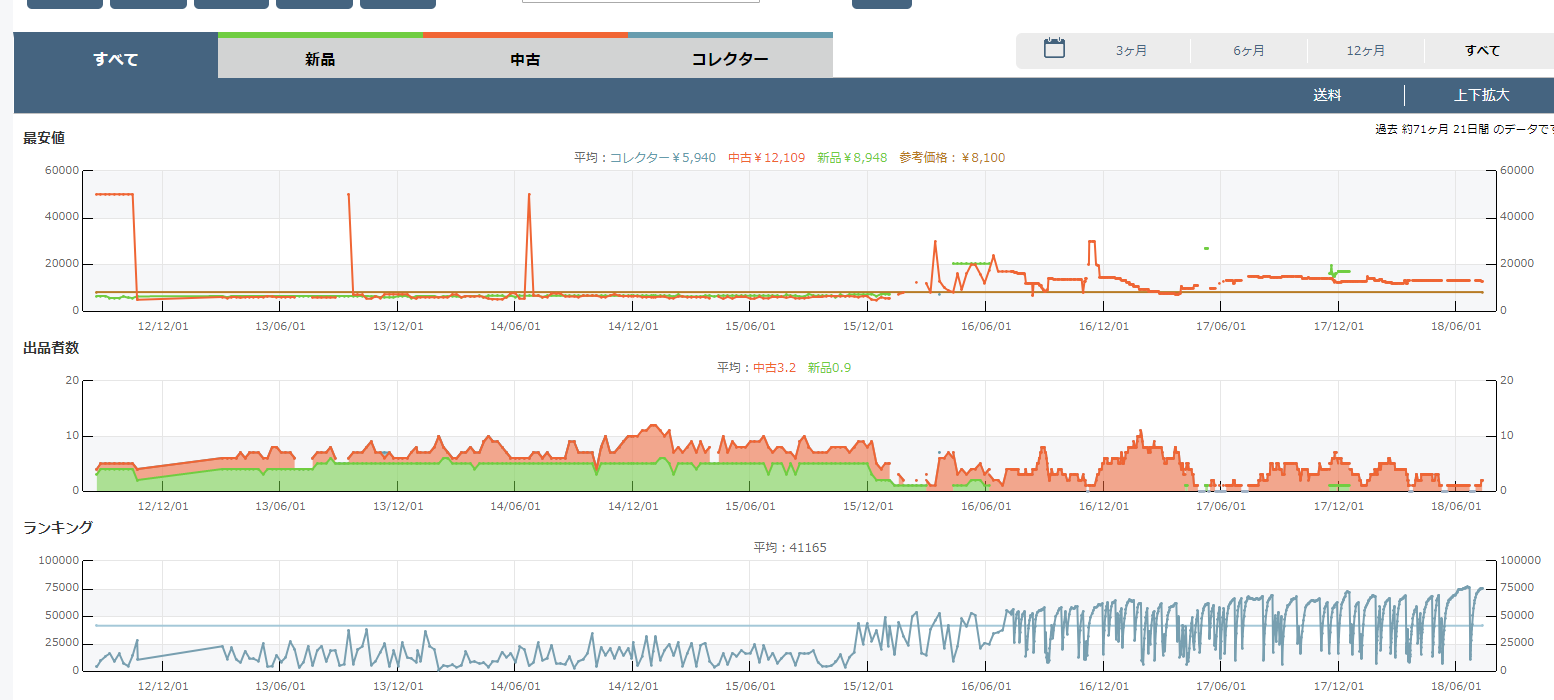Click the ranking line peak after 18/06/01
Screen dimensions: 1554x700
click(x=1467, y=587)
